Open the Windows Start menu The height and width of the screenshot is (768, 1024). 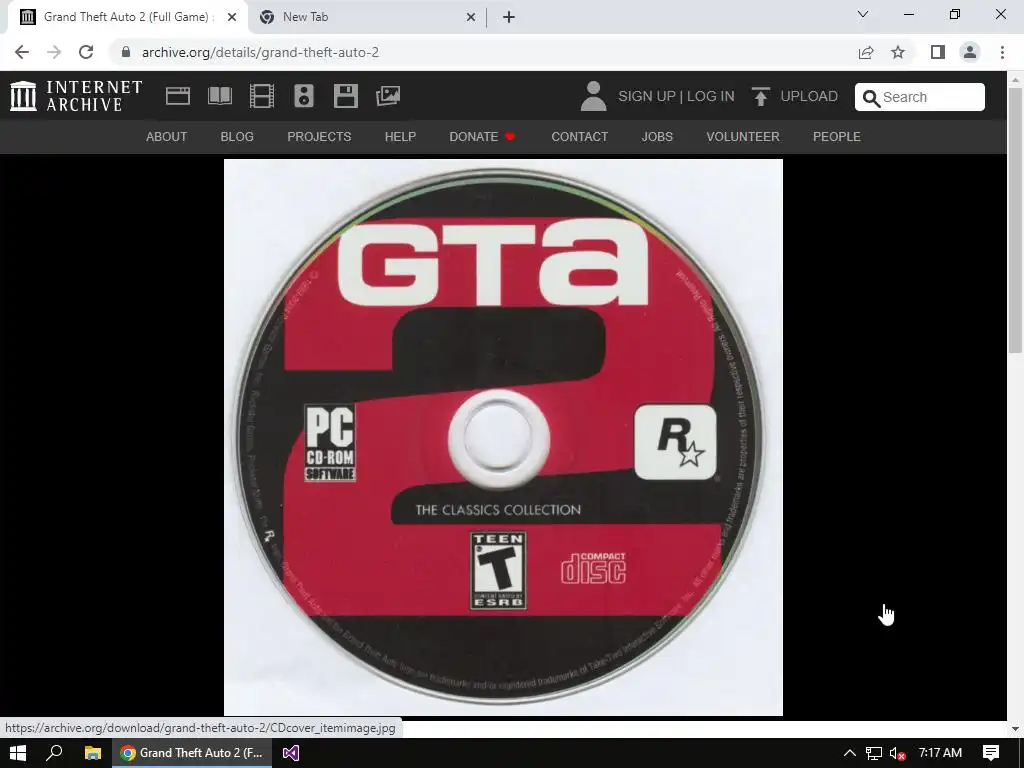[18, 753]
